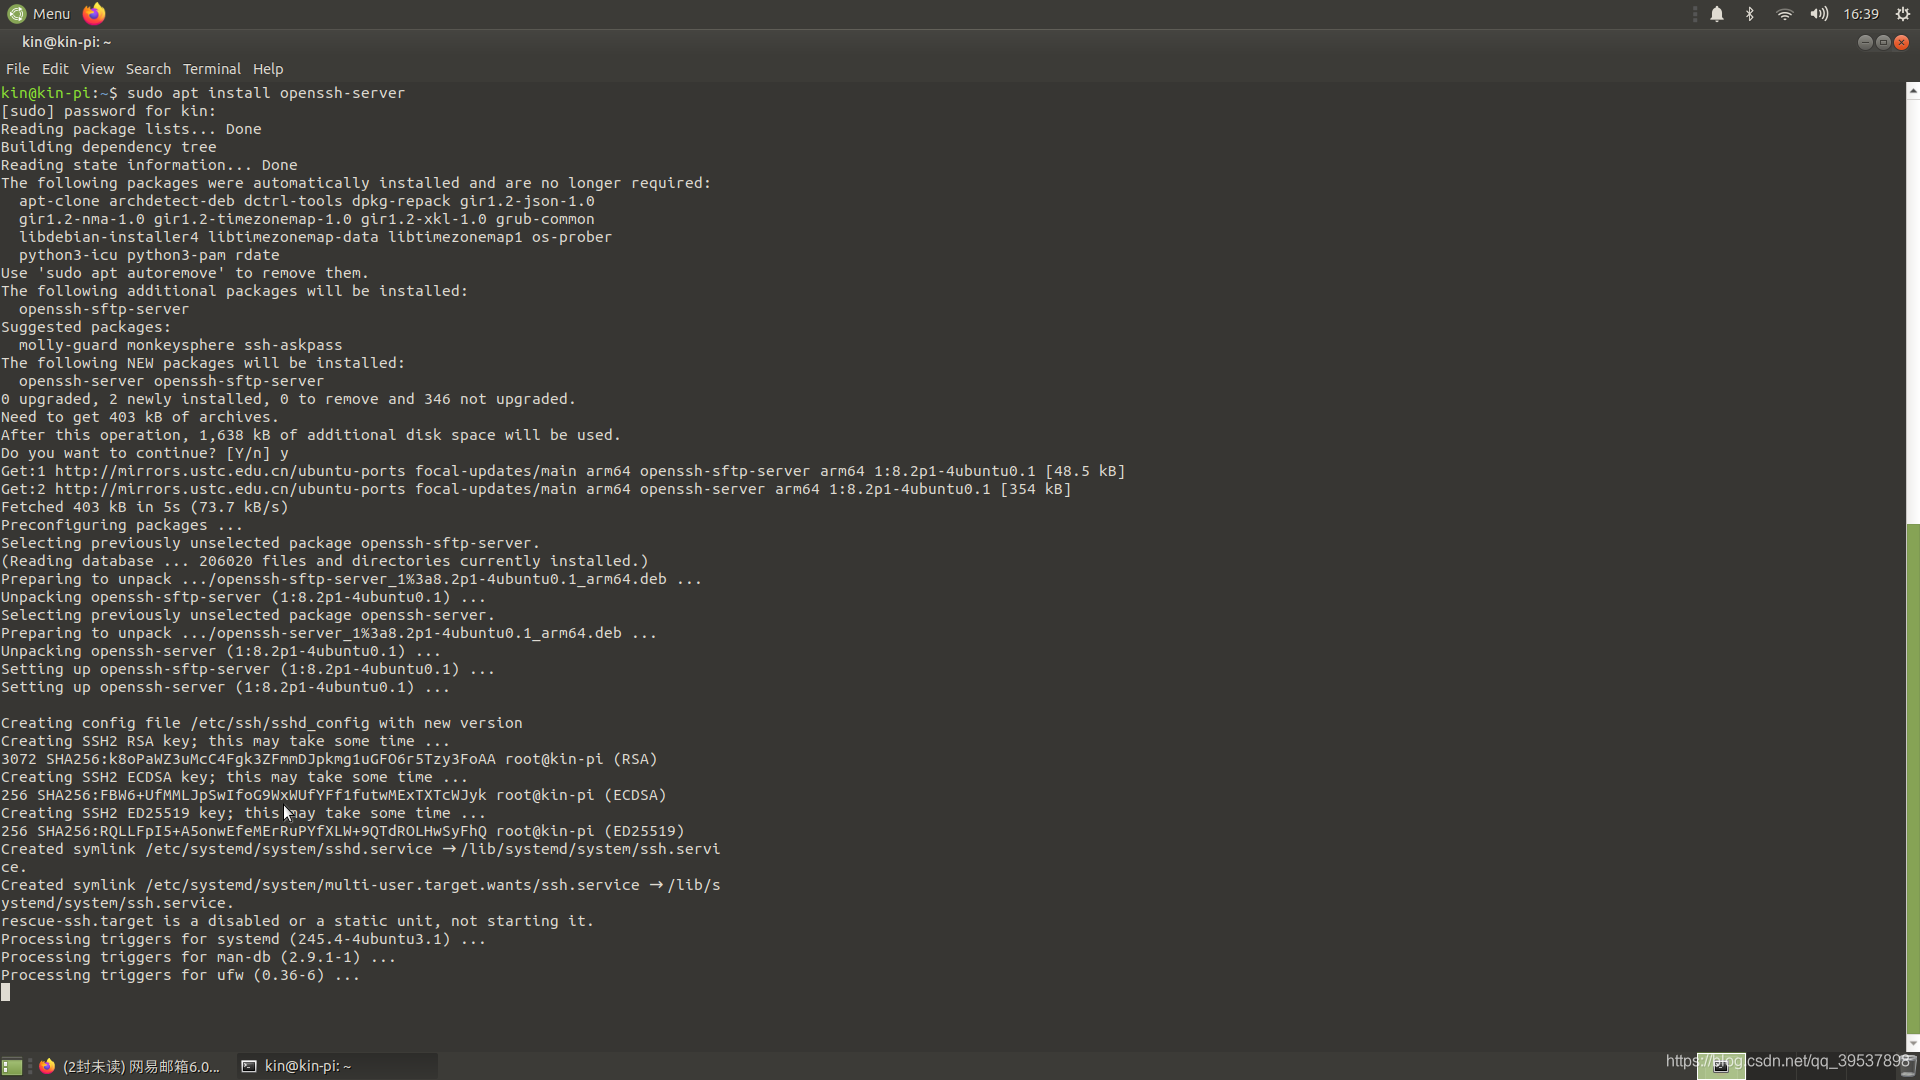Screen dimensions: 1920x1080
Task: Click 'rescue-ssh.target is a disabled' line
Action: pos(297,921)
